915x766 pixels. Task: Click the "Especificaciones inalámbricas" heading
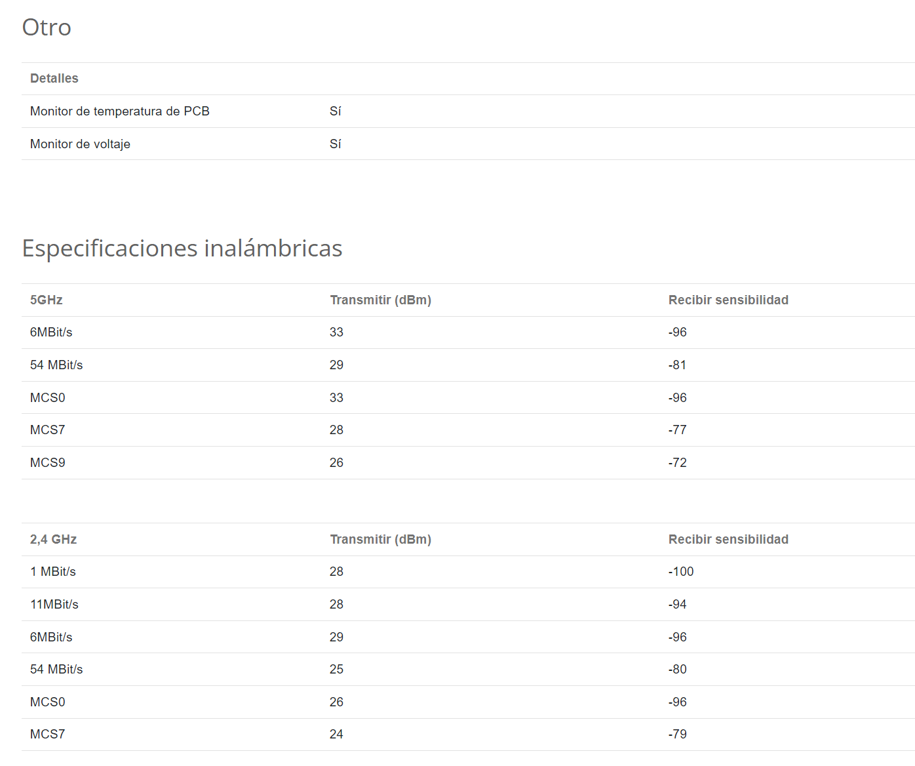[x=182, y=248]
